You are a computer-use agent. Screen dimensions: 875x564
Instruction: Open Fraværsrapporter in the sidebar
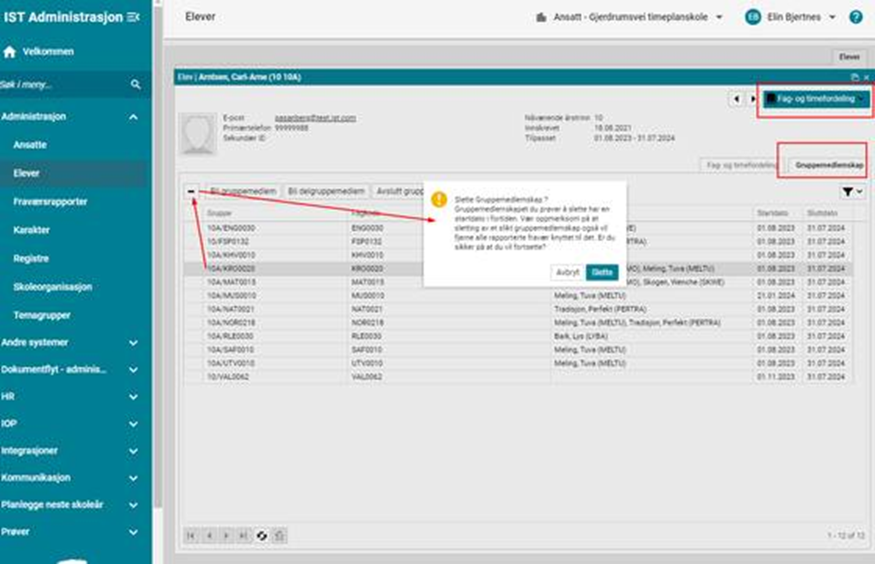(x=50, y=201)
